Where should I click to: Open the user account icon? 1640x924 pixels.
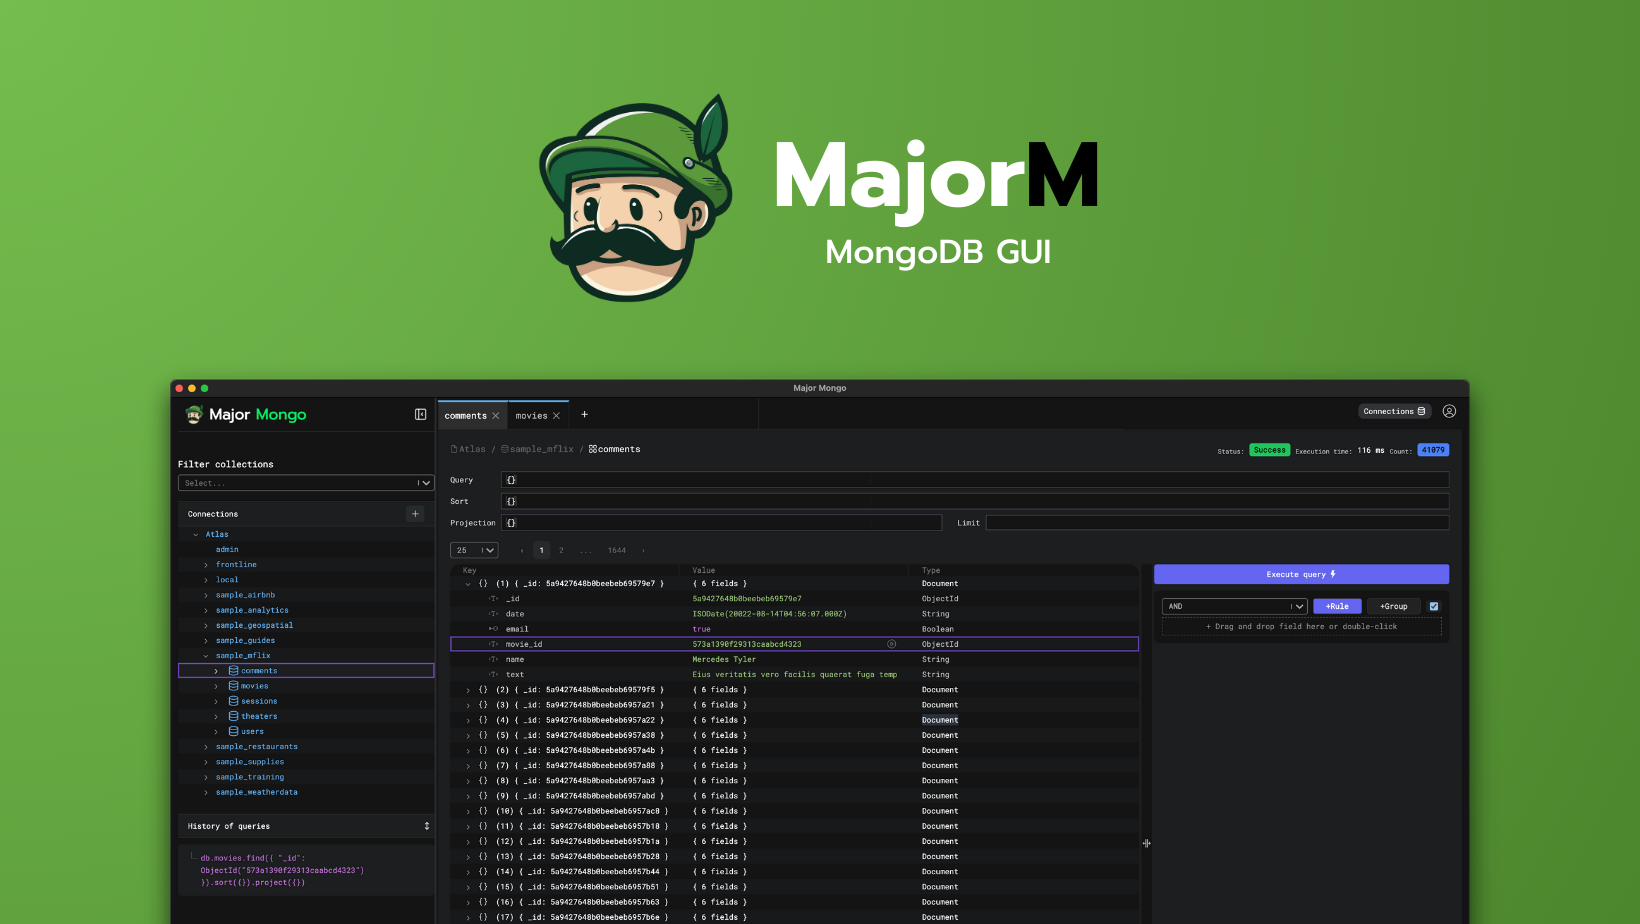pyautogui.click(x=1449, y=411)
